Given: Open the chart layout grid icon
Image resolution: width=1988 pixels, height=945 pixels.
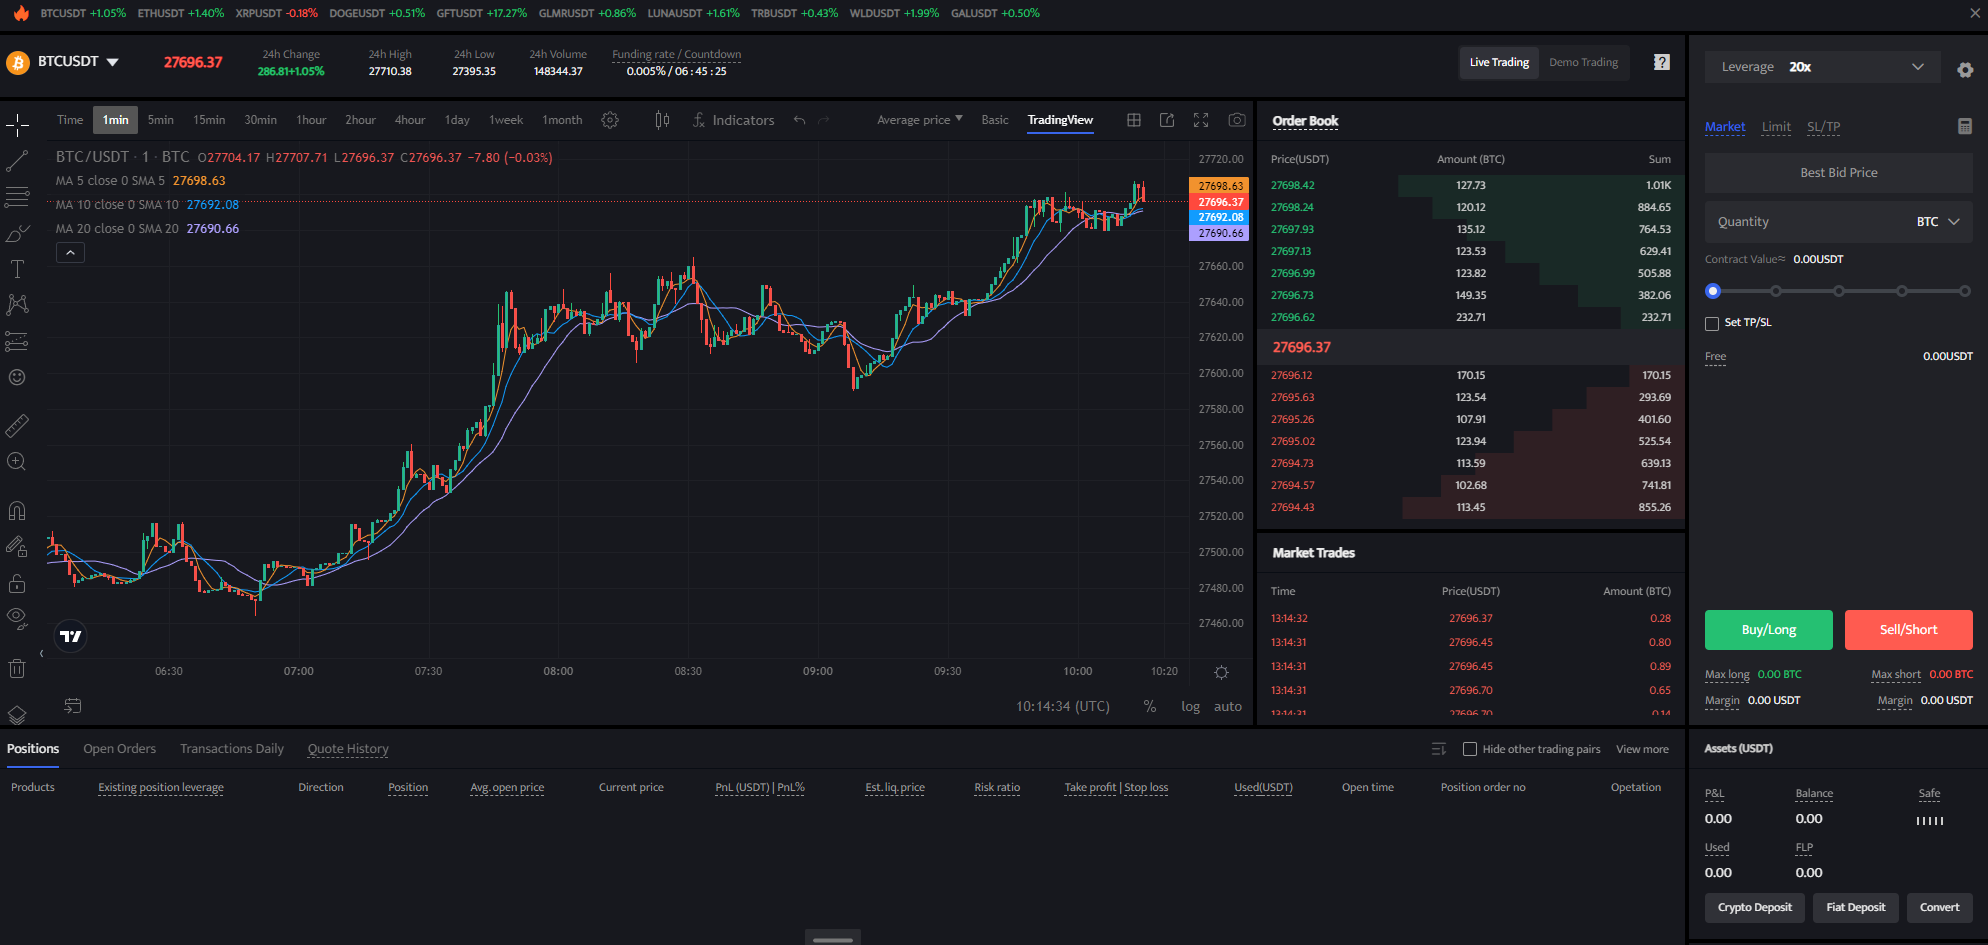Looking at the screenshot, I should click(1134, 120).
